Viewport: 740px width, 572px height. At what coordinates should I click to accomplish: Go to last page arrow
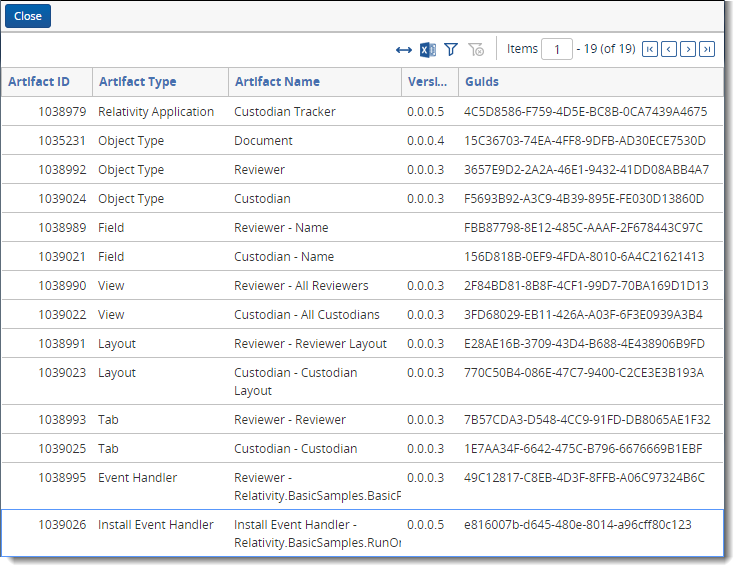tap(707, 49)
